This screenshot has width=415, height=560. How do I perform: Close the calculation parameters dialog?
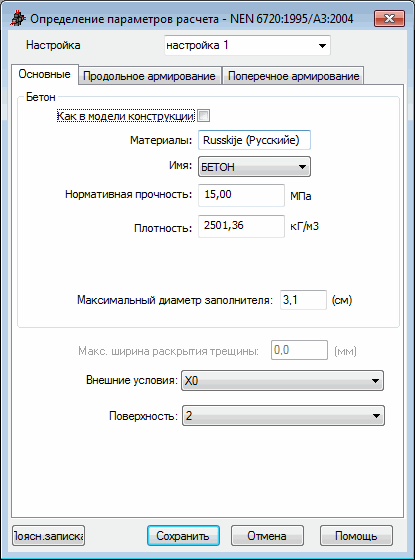coord(389,18)
